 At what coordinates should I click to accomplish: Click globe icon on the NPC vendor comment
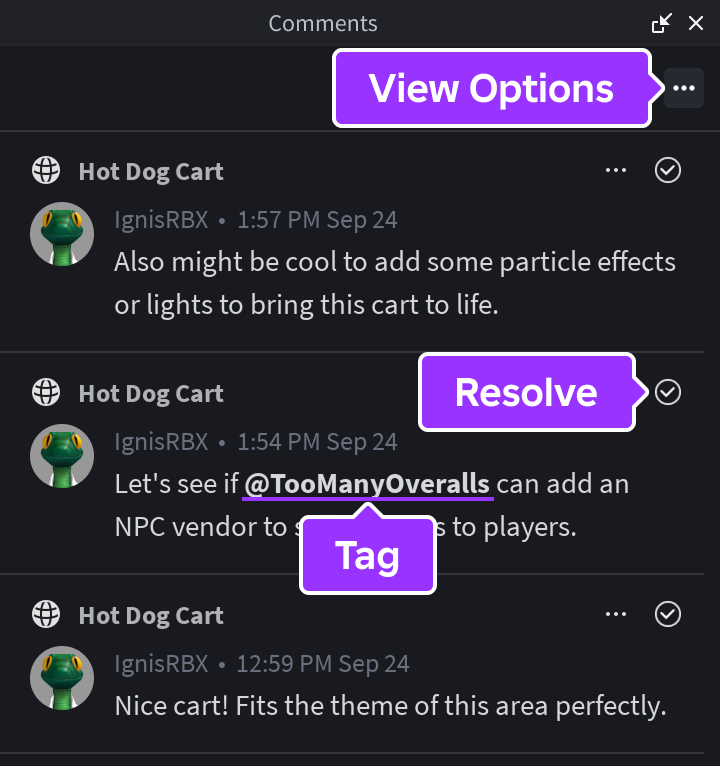click(45, 393)
